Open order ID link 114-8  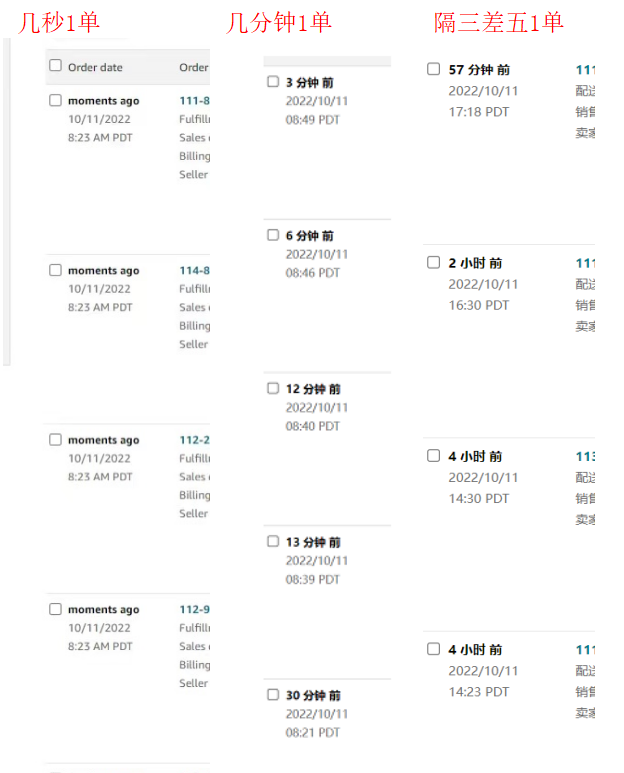[x=195, y=270]
